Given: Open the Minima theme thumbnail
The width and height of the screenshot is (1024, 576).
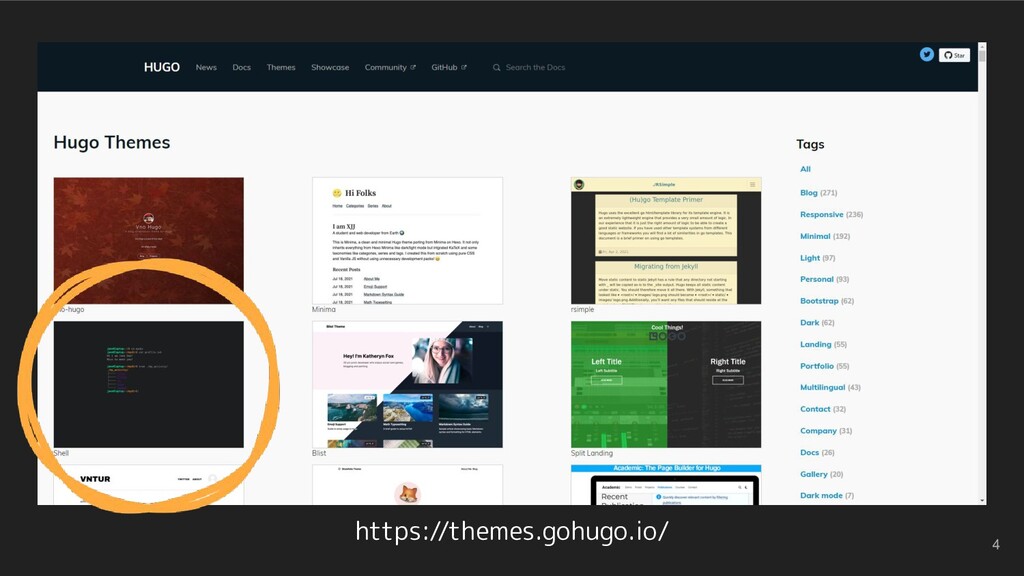Looking at the screenshot, I should [x=408, y=240].
